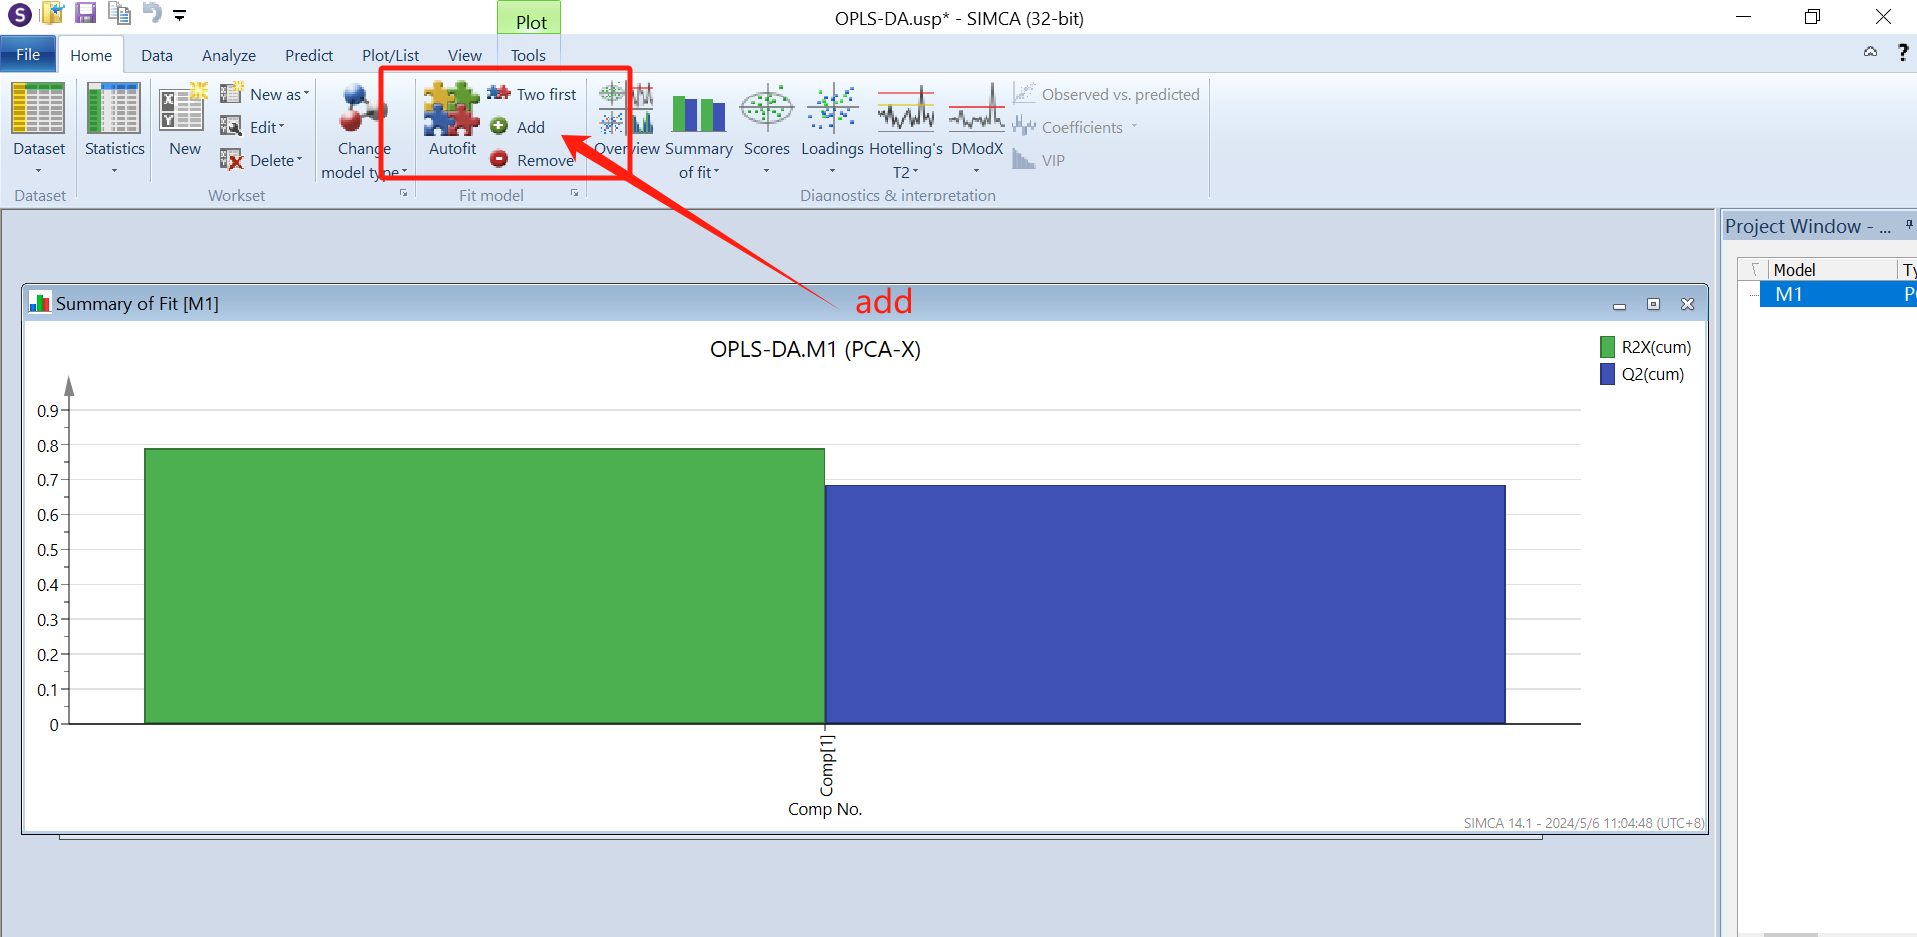The image size is (1917, 937).
Task: Open the Dataset spreadsheet icon
Action: click(38, 109)
